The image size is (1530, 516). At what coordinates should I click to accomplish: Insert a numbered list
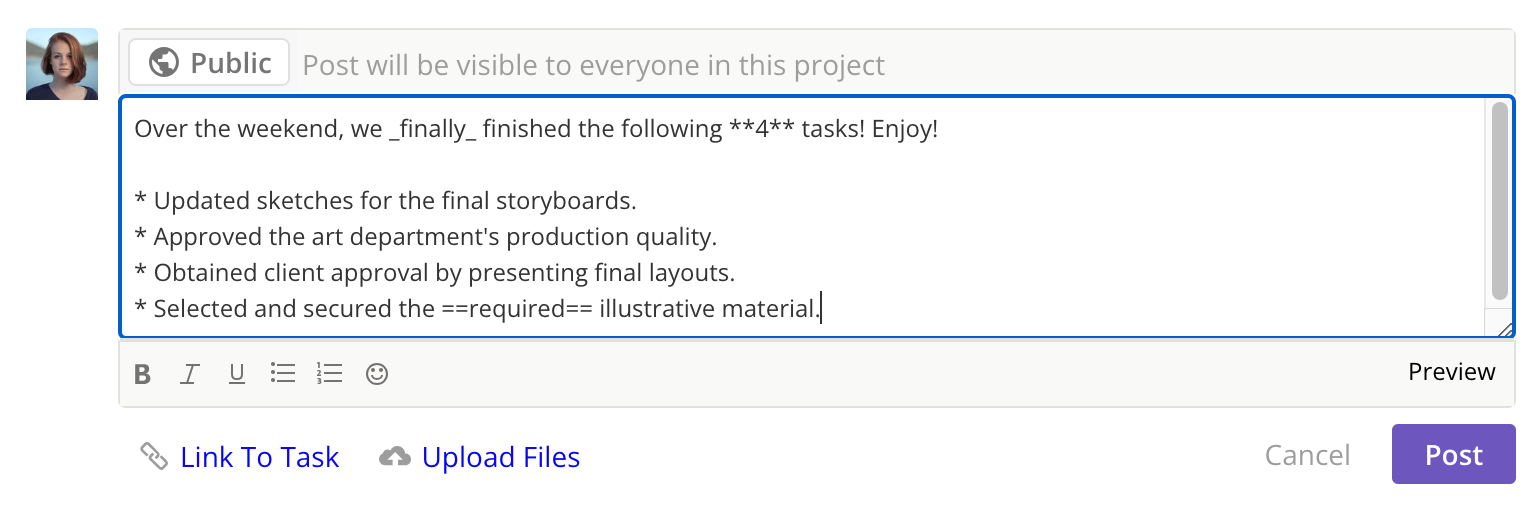pos(329,374)
